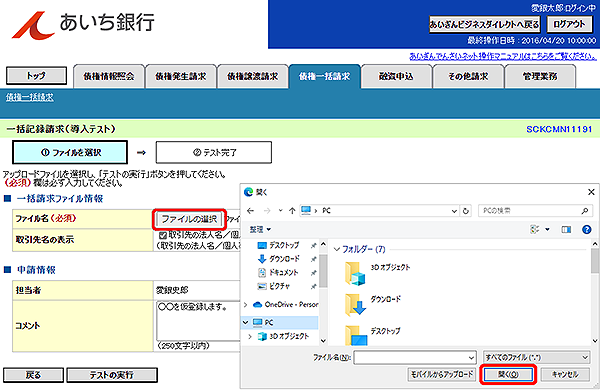
Task: Open the デスクトップ folder in the file list
Action: [373, 335]
